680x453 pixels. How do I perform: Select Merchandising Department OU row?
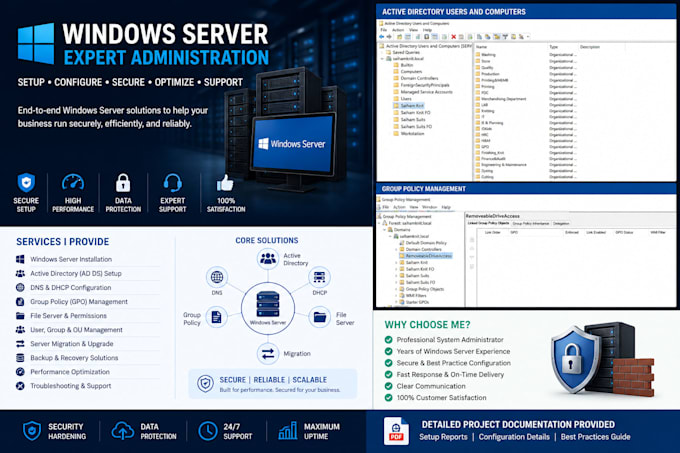[501, 99]
